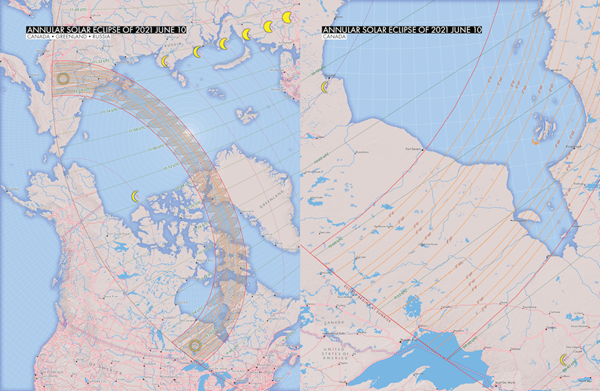
Task: Click the crescent sun icon in the right map's southeast corner
Action: click(563, 360)
